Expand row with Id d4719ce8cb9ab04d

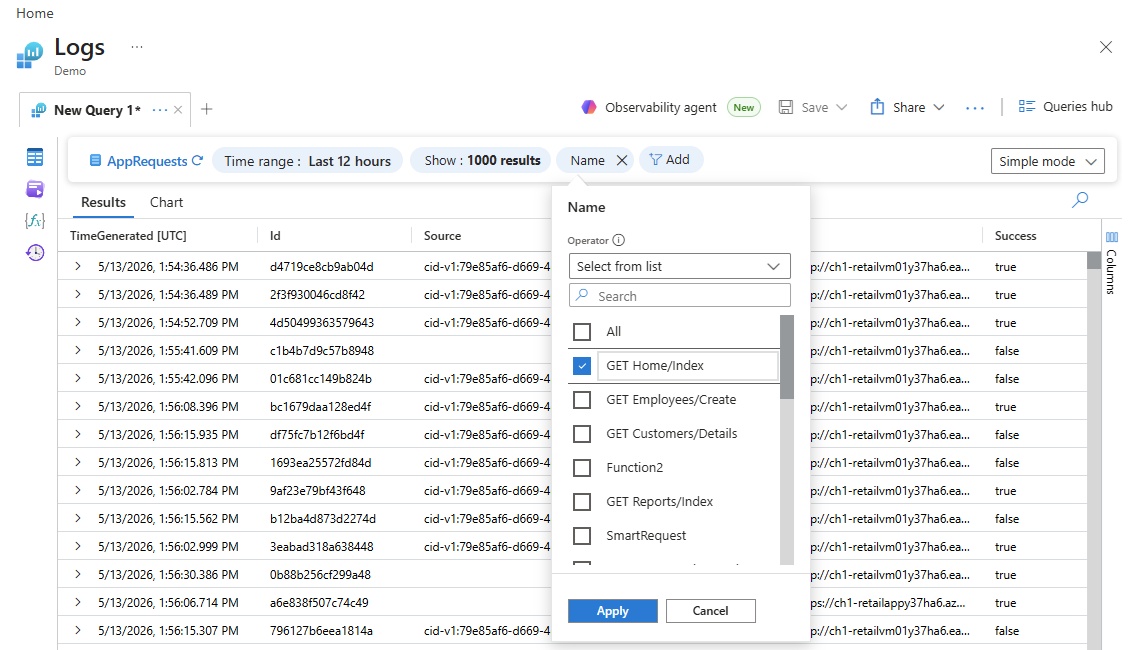tap(78, 267)
